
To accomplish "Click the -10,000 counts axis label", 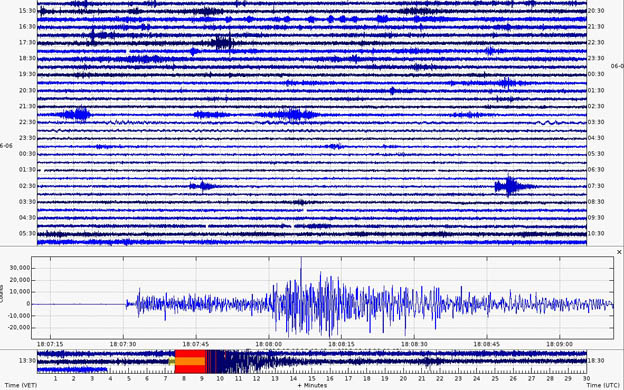I will coord(19,316).
